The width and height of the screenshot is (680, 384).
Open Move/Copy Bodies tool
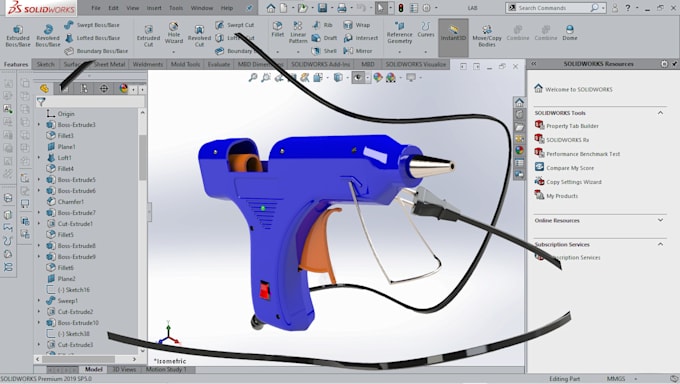click(487, 36)
